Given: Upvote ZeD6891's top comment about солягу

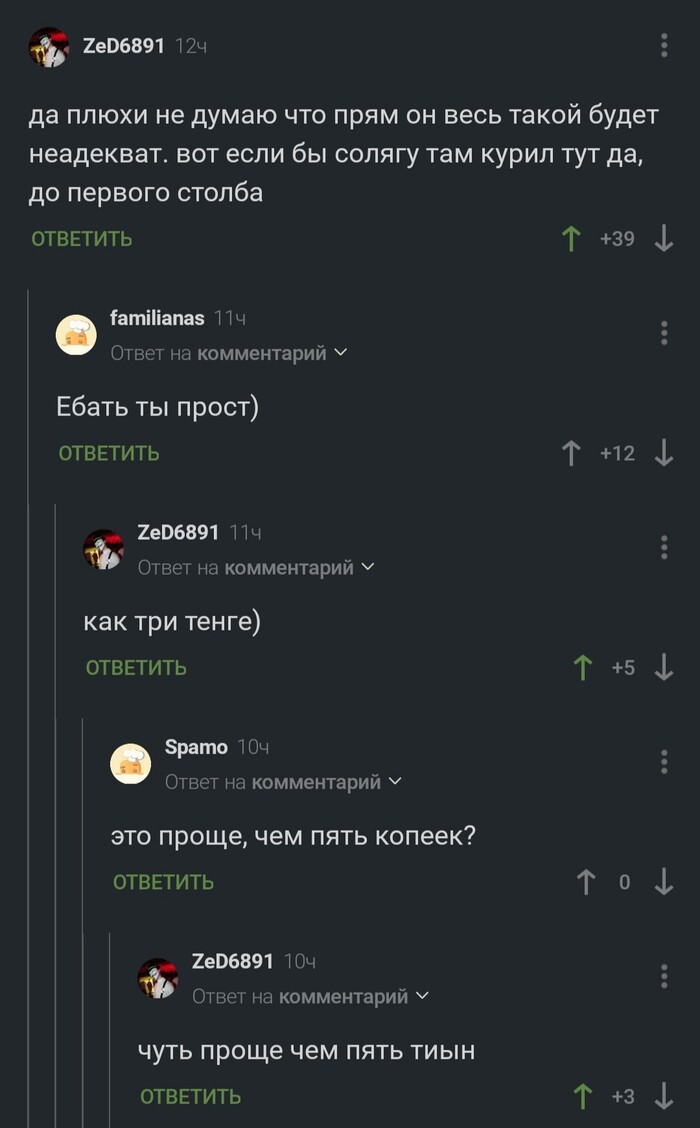Looking at the screenshot, I should (x=570, y=238).
